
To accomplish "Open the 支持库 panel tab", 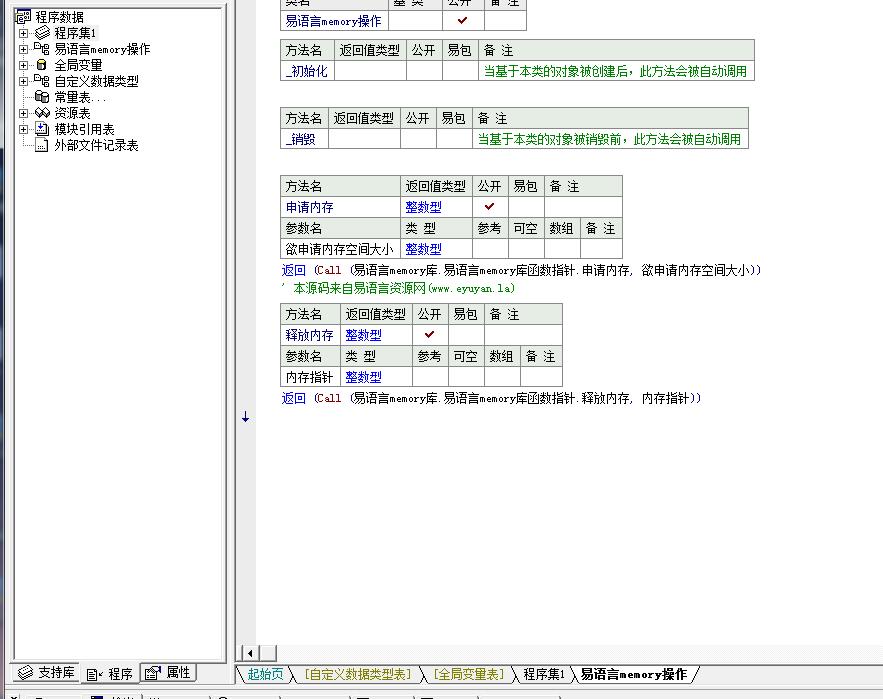I will tap(47, 673).
